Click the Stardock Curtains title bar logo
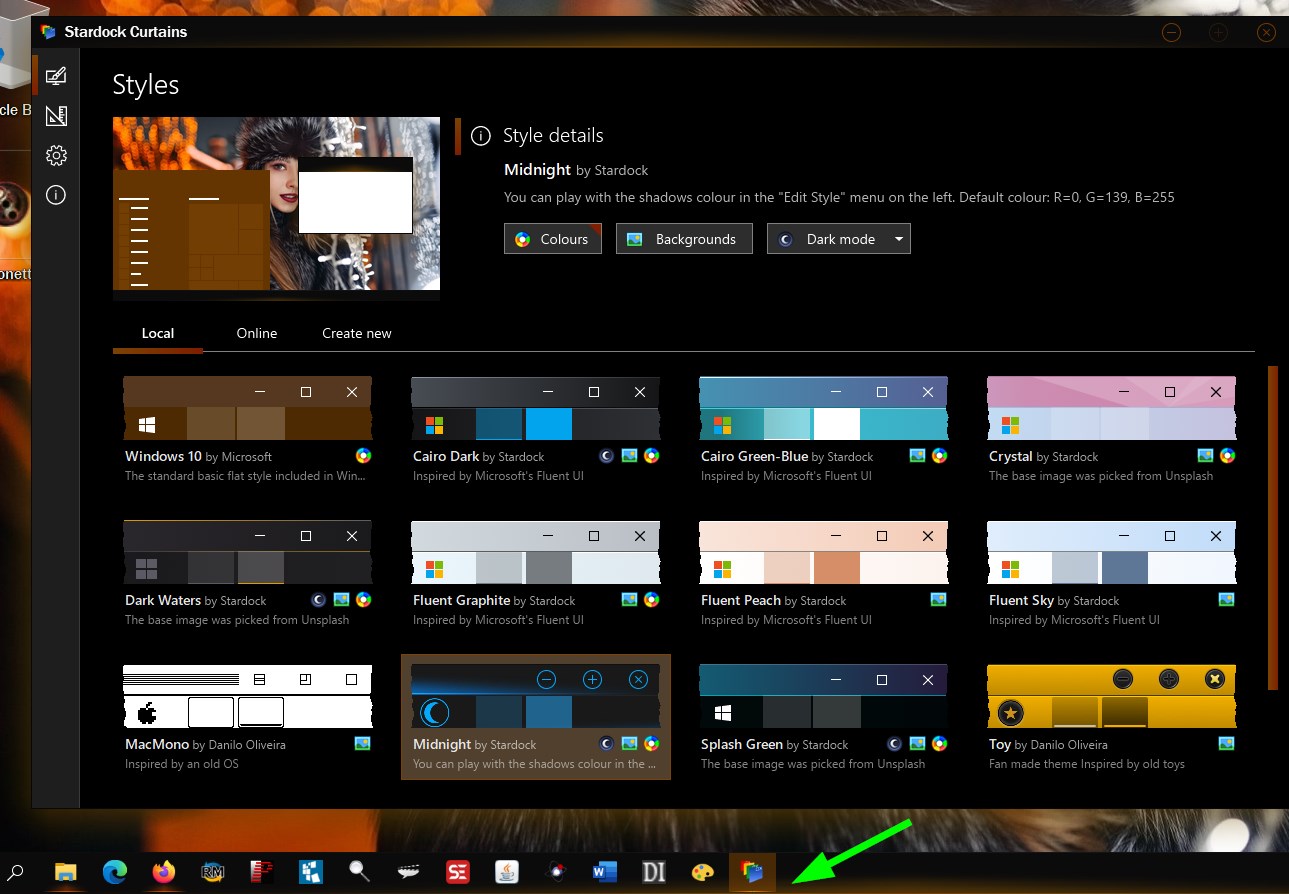Image resolution: width=1289 pixels, height=894 pixels. tap(48, 31)
